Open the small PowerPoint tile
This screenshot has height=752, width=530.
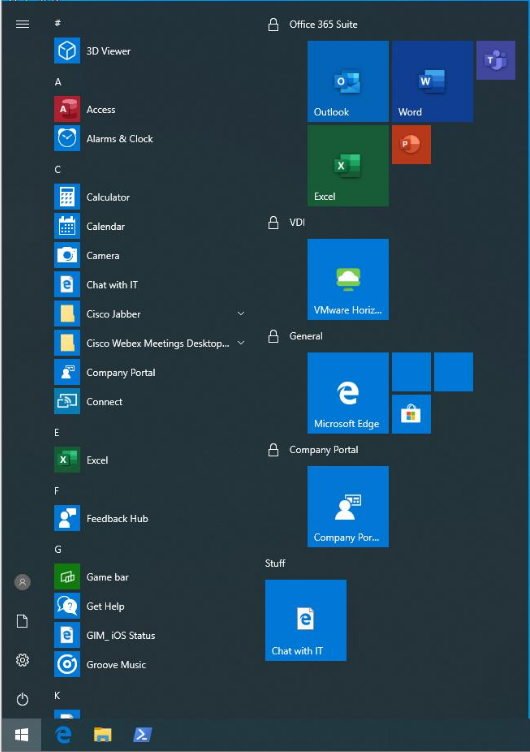(x=411, y=144)
